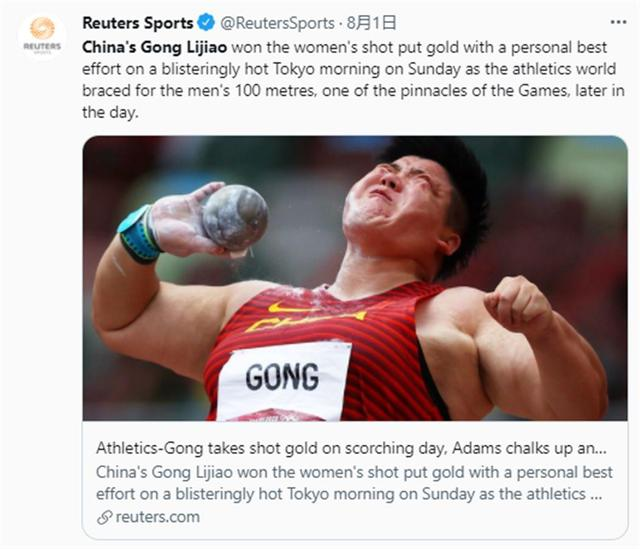The image size is (640, 549).
Task: Click the blue wristband in the photo
Action: tap(139, 235)
